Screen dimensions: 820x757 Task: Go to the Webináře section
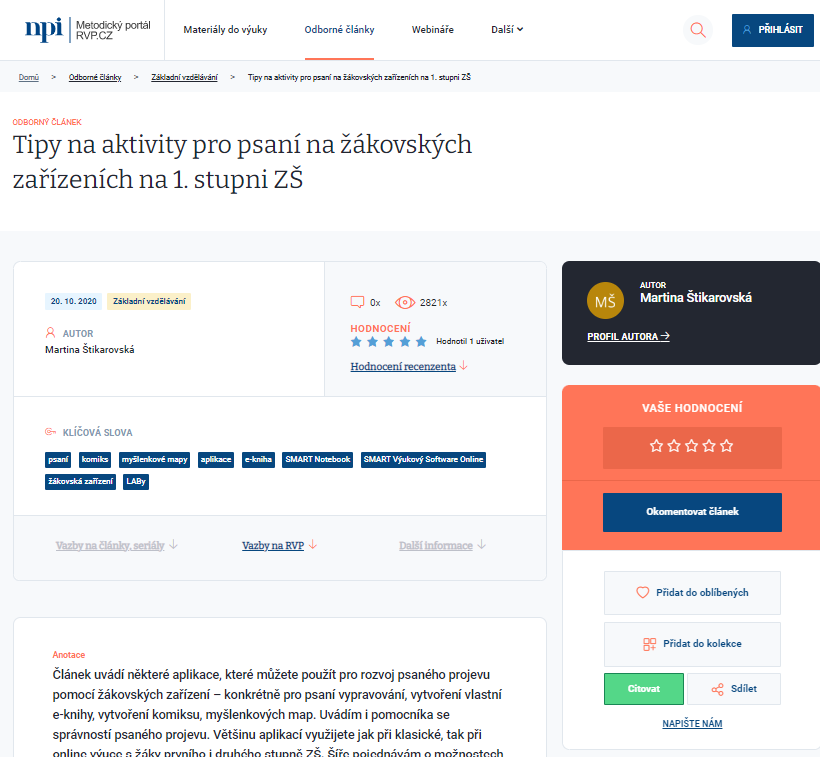click(432, 30)
